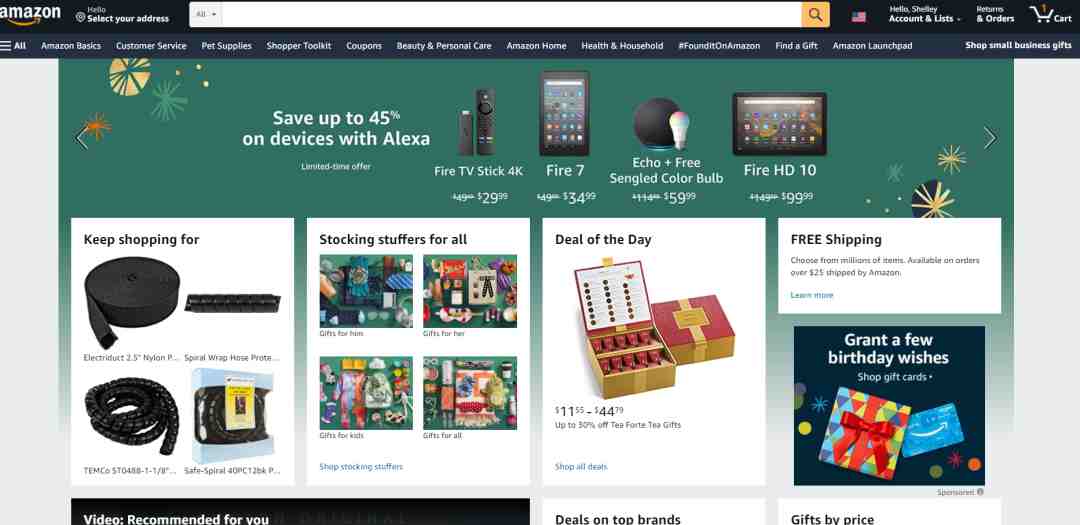1080x525 pixels.
Task: Click the Amazon logo
Action: [30, 14]
